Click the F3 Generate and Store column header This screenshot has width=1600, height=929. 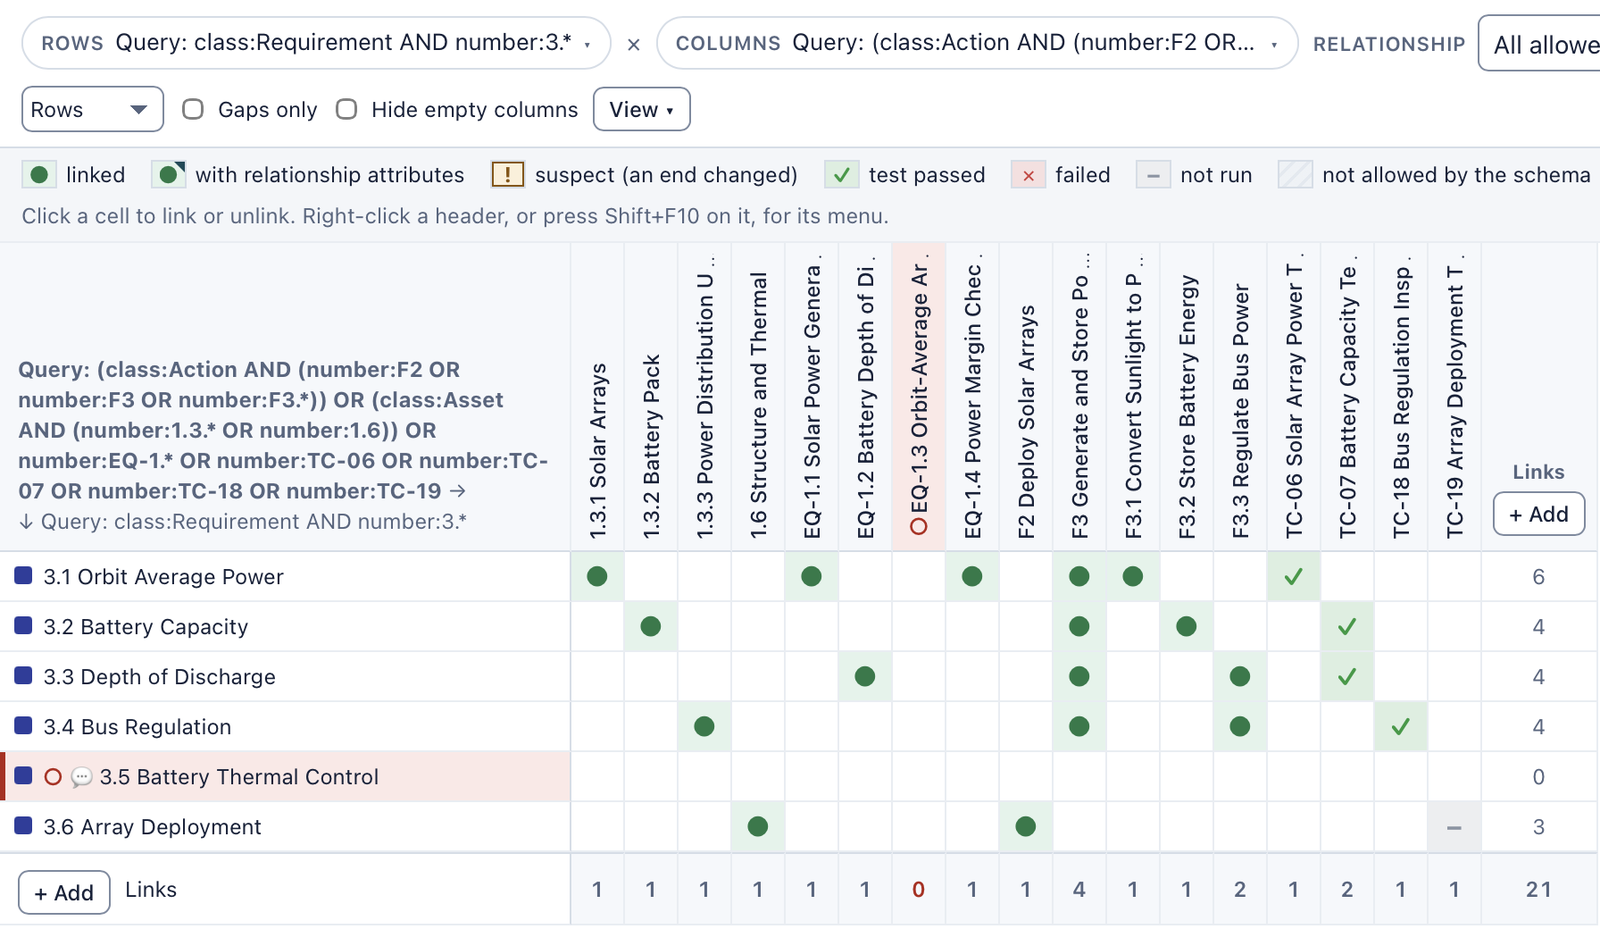tap(1079, 397)
